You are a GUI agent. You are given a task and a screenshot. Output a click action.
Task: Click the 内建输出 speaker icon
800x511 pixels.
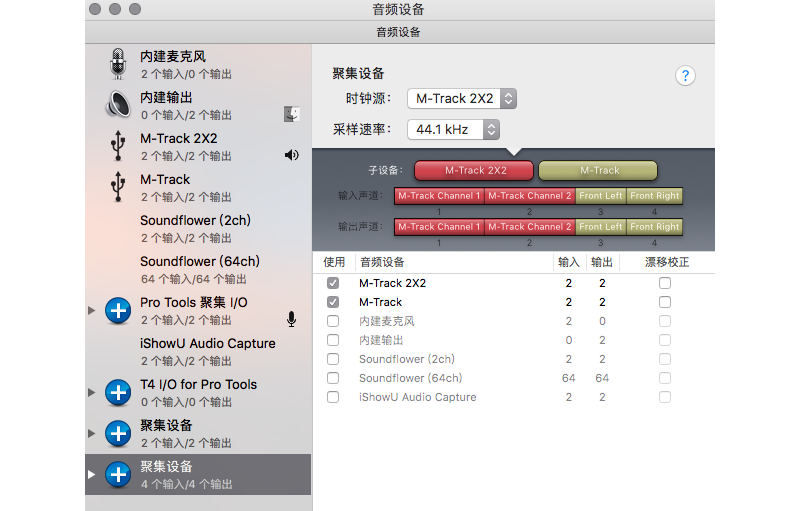tap(118, 105)
